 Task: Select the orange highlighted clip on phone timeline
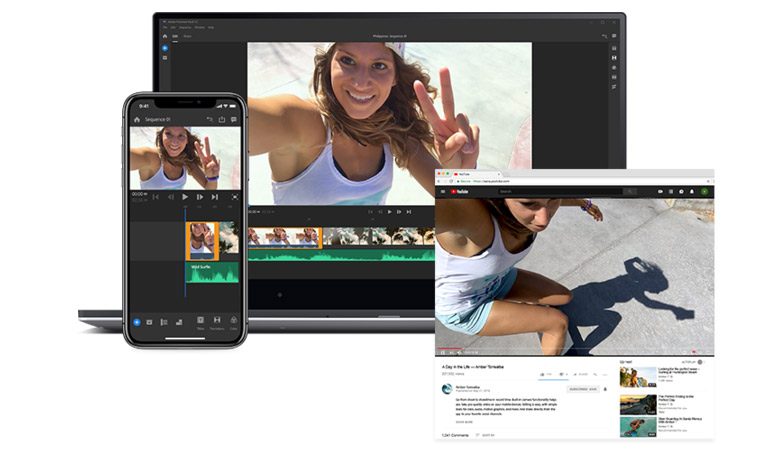(x=201, y=240)
